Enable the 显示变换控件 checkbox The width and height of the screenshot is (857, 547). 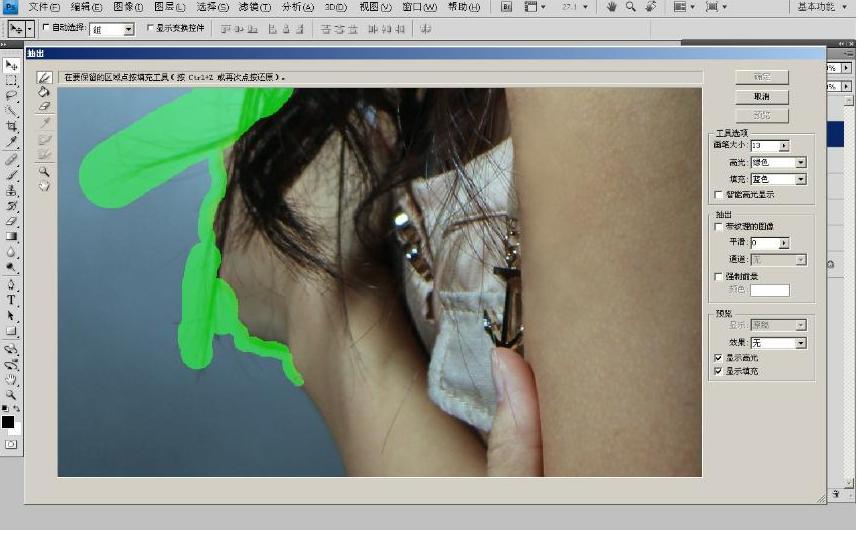150,27
